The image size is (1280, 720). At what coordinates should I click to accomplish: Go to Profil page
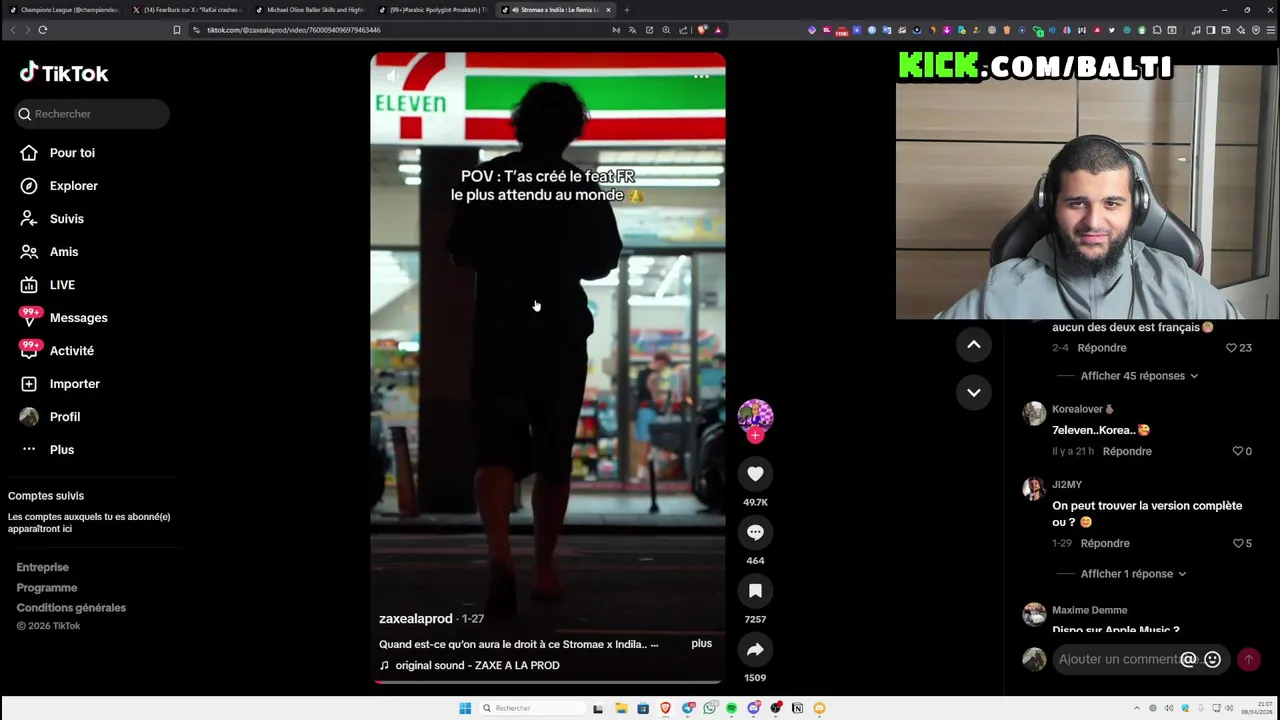(x=65, y=417)
